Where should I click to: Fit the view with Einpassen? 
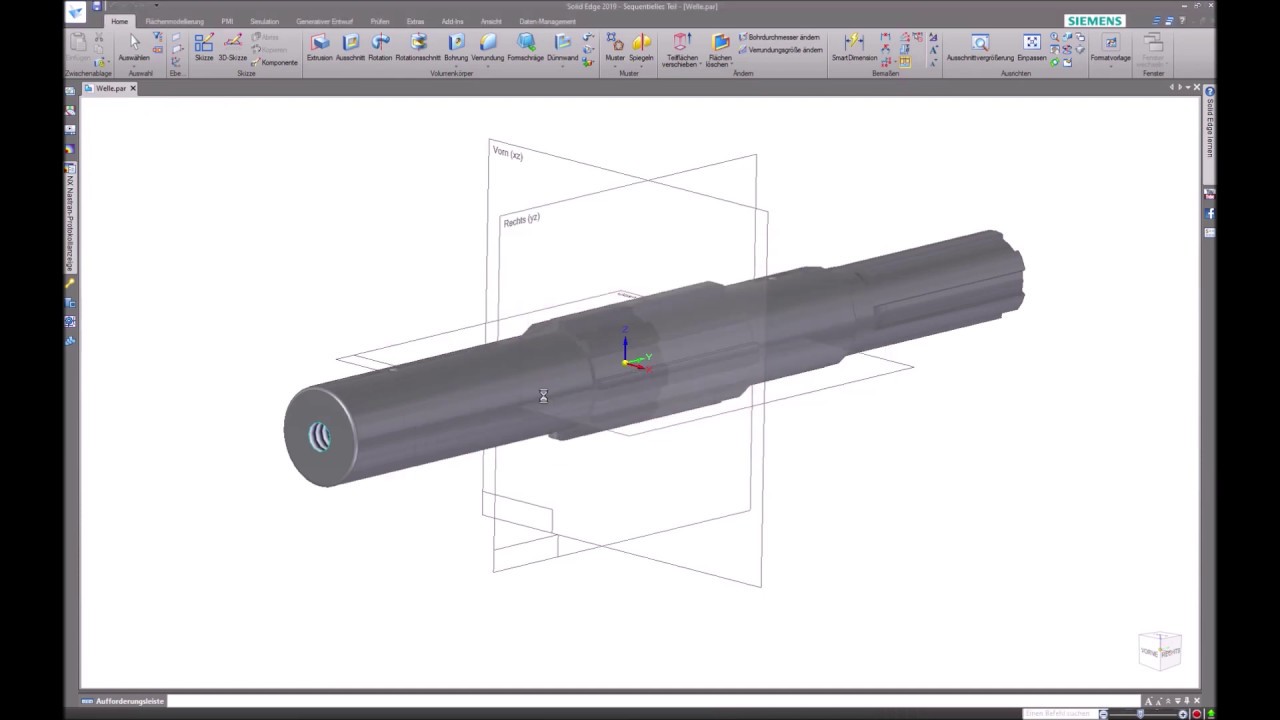pyautogui.click(x=1031, y=48)
